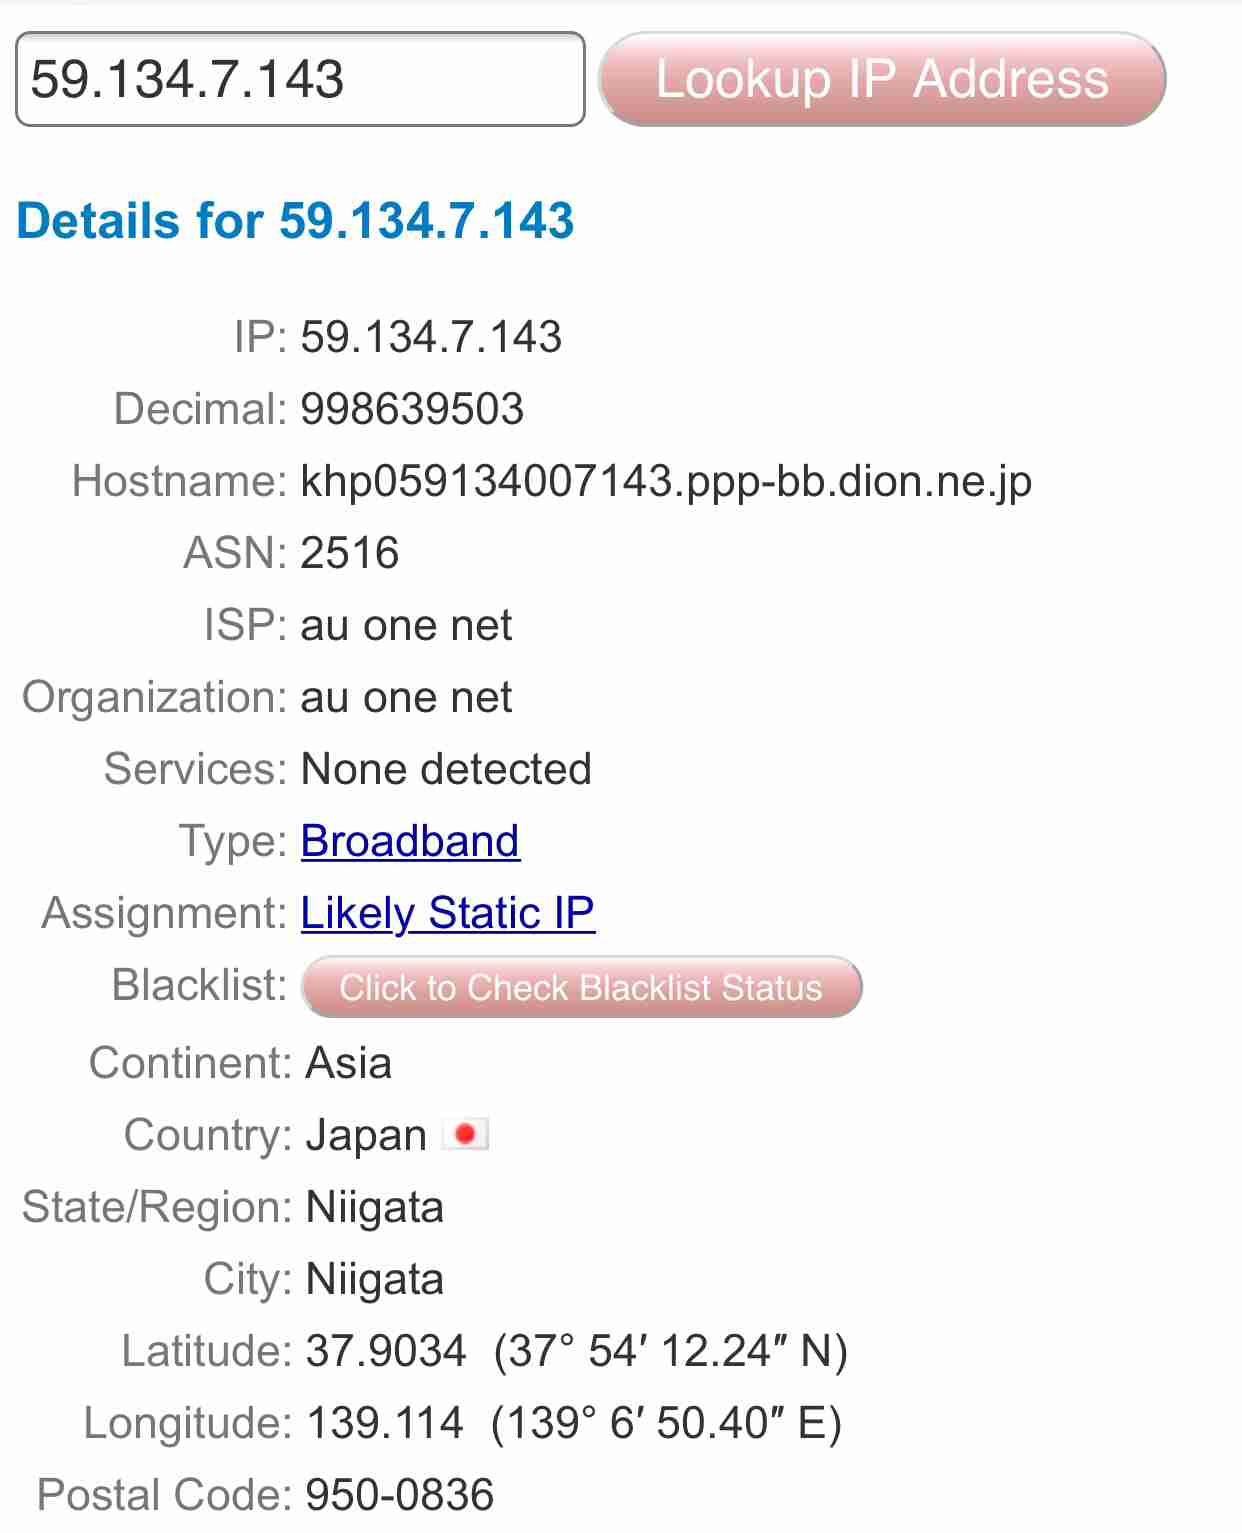Click the Country value Japan
This screenshot has height=1533, width=1242.
click(x=366, y=1135)
